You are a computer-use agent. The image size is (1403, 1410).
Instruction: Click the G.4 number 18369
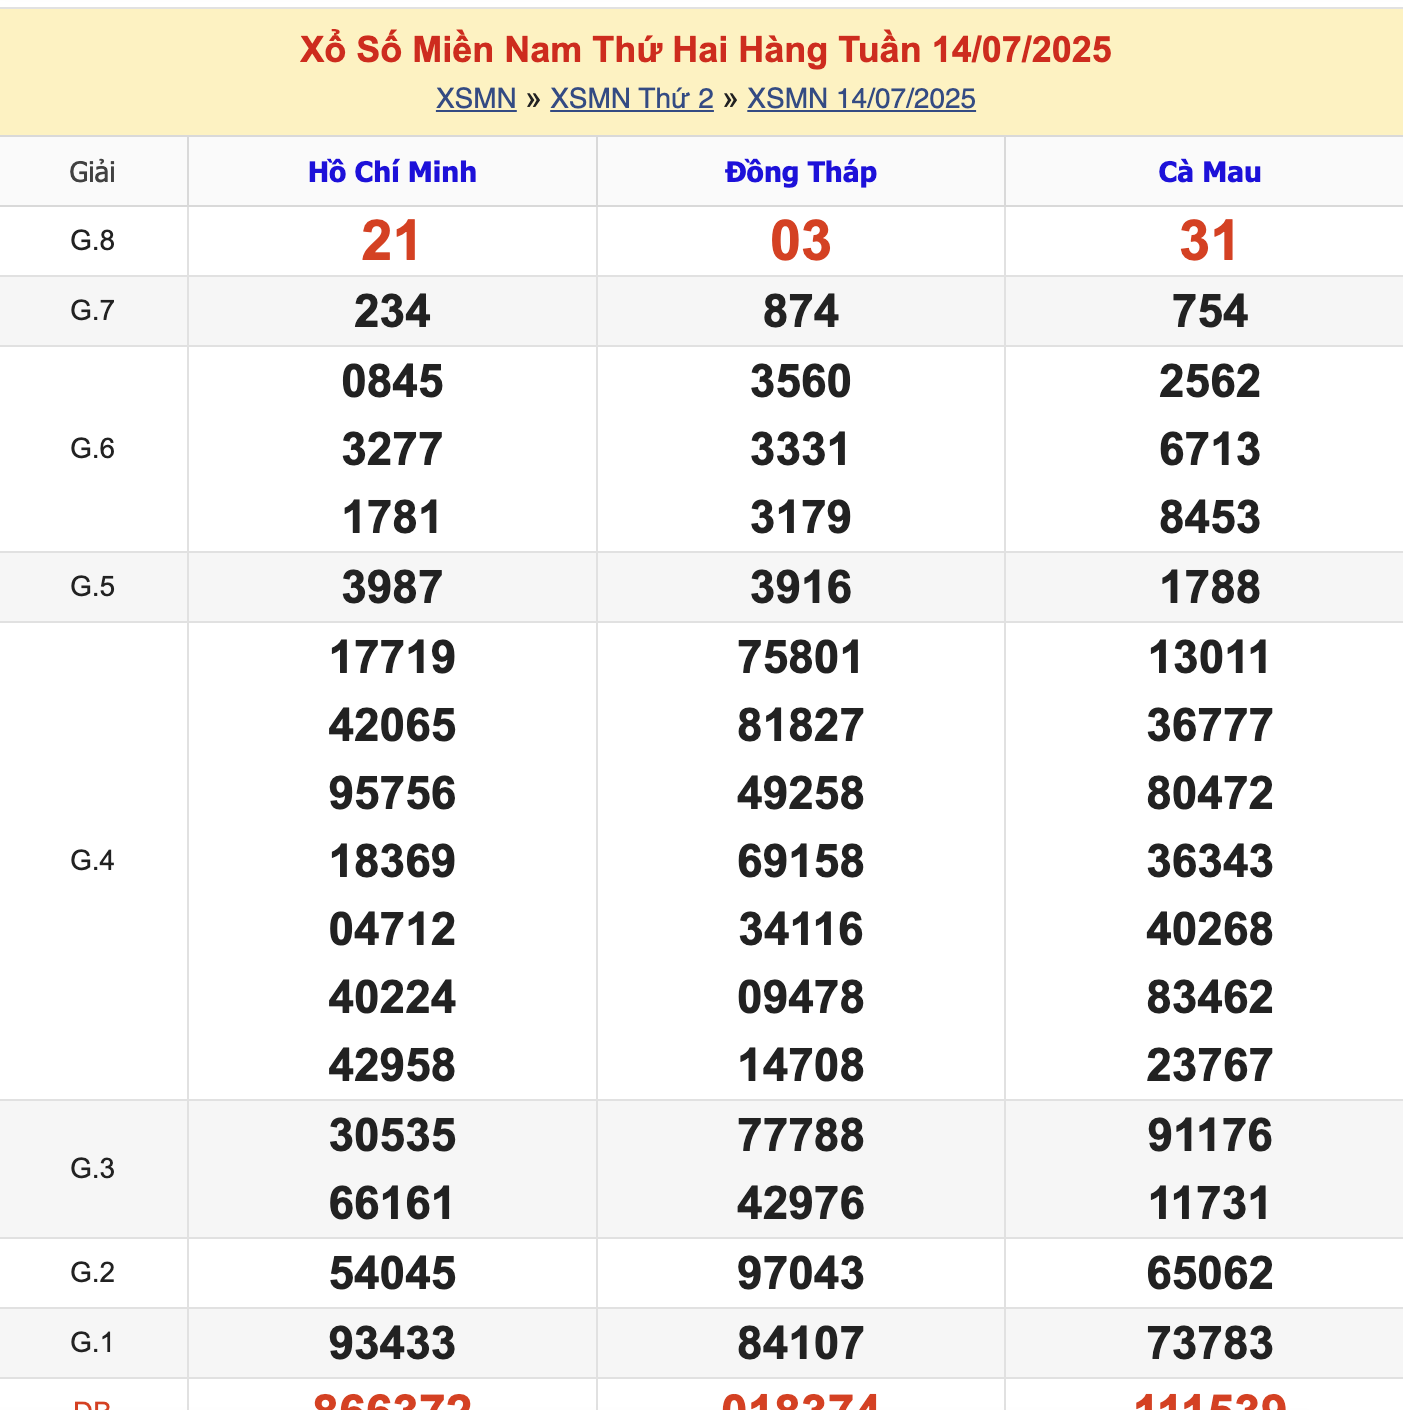pos(392,861)
